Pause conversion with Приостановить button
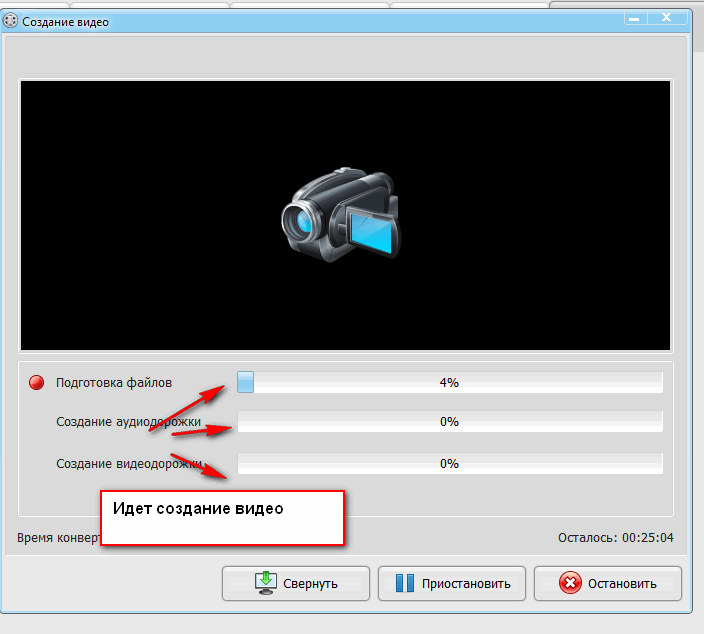 click(452, 583)
